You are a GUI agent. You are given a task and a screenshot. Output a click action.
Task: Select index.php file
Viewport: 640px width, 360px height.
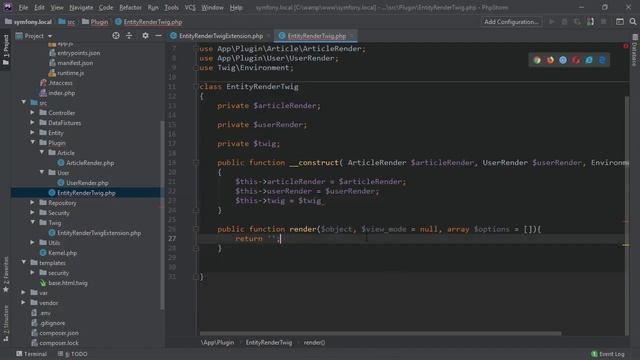(x=61, y=93)
